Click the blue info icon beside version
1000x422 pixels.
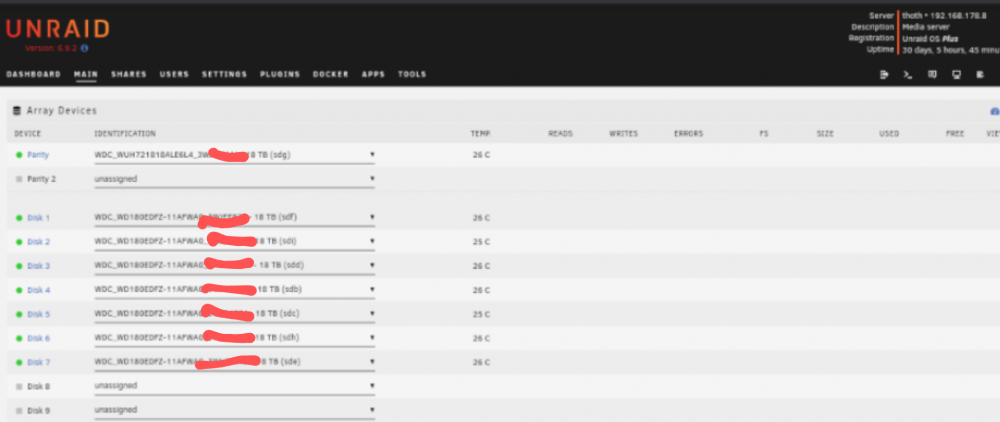click(85, 48)
